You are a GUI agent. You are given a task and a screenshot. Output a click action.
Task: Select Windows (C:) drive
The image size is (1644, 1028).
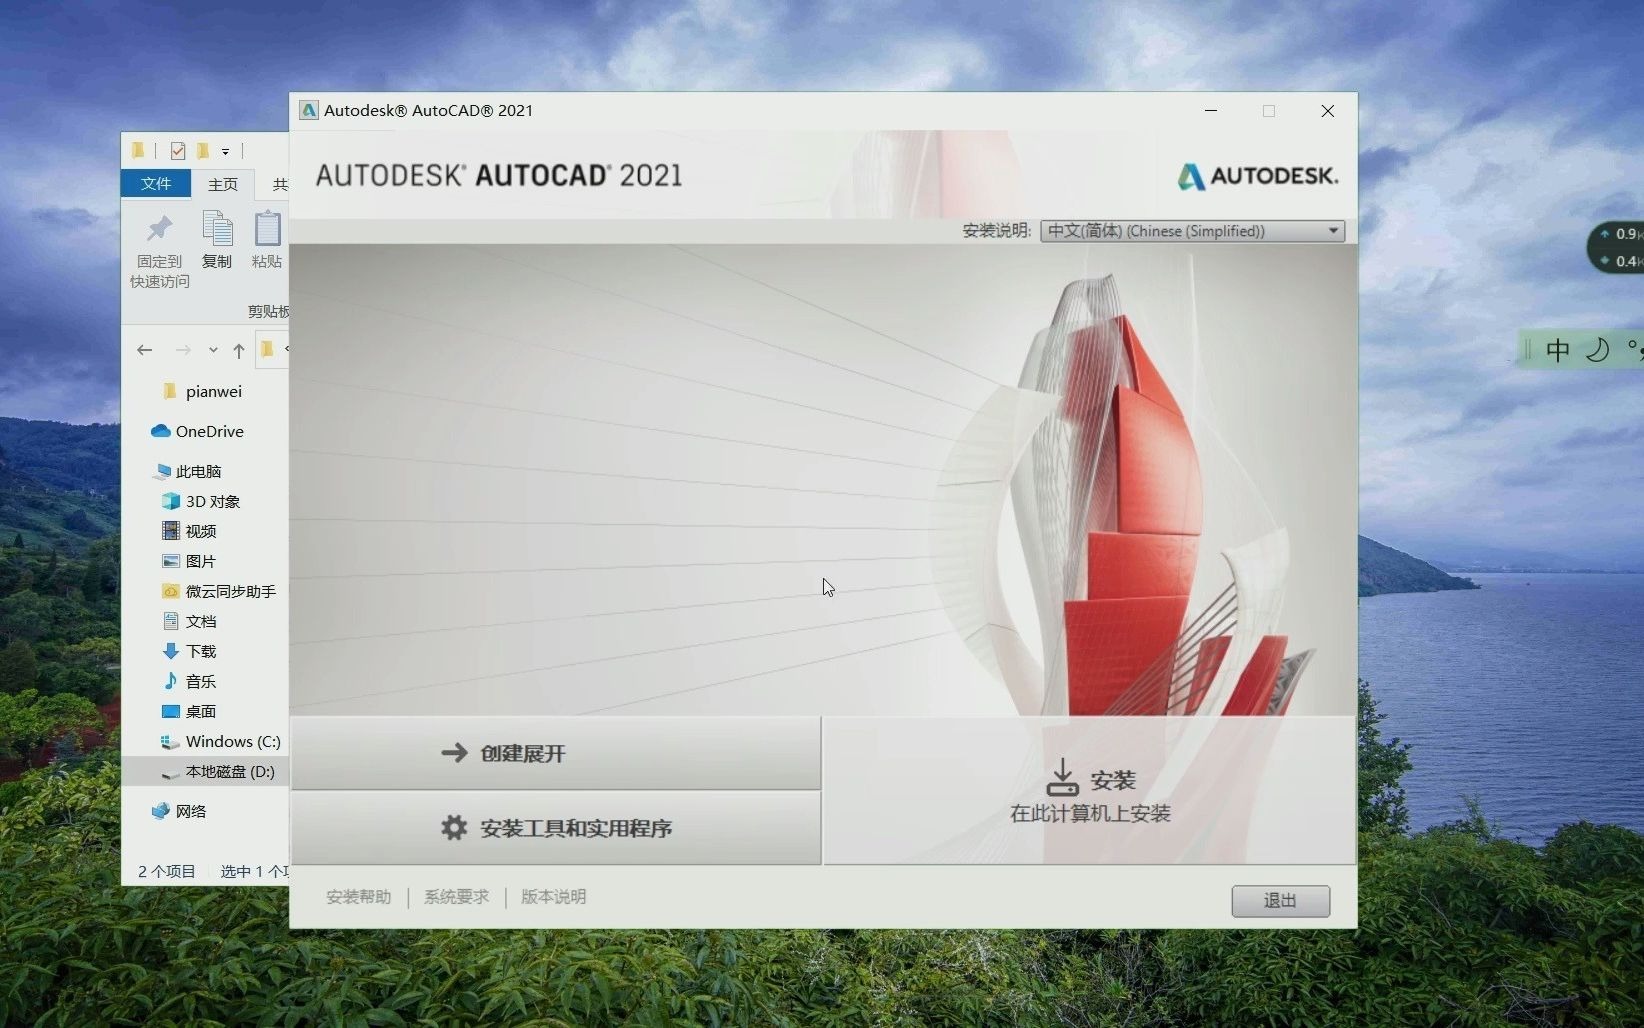click(205, 741)
